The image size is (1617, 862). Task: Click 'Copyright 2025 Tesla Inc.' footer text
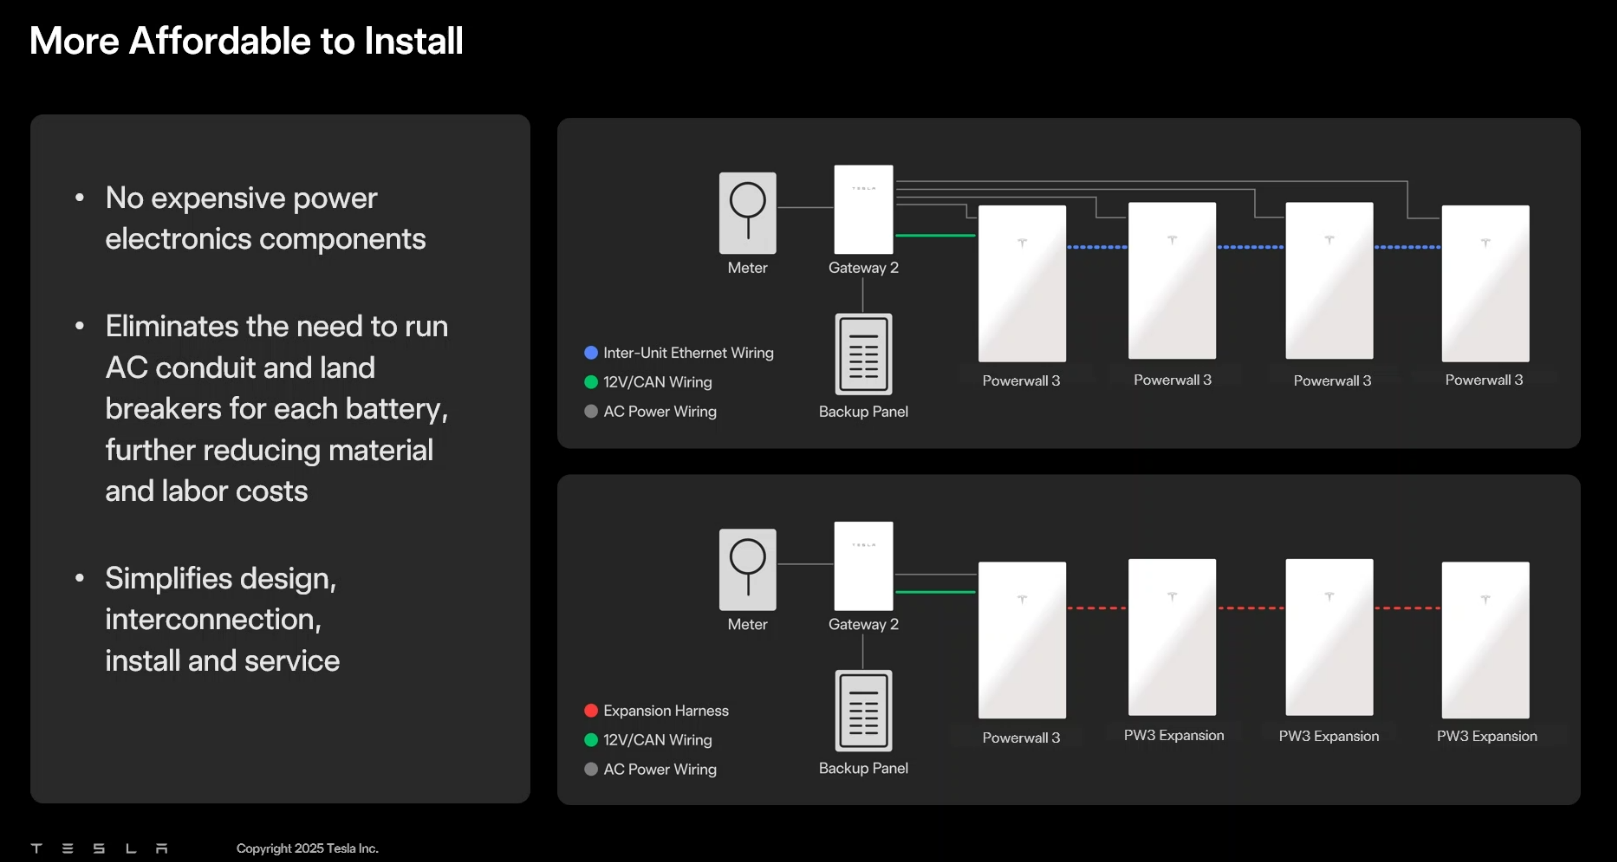tap(307, 848)
